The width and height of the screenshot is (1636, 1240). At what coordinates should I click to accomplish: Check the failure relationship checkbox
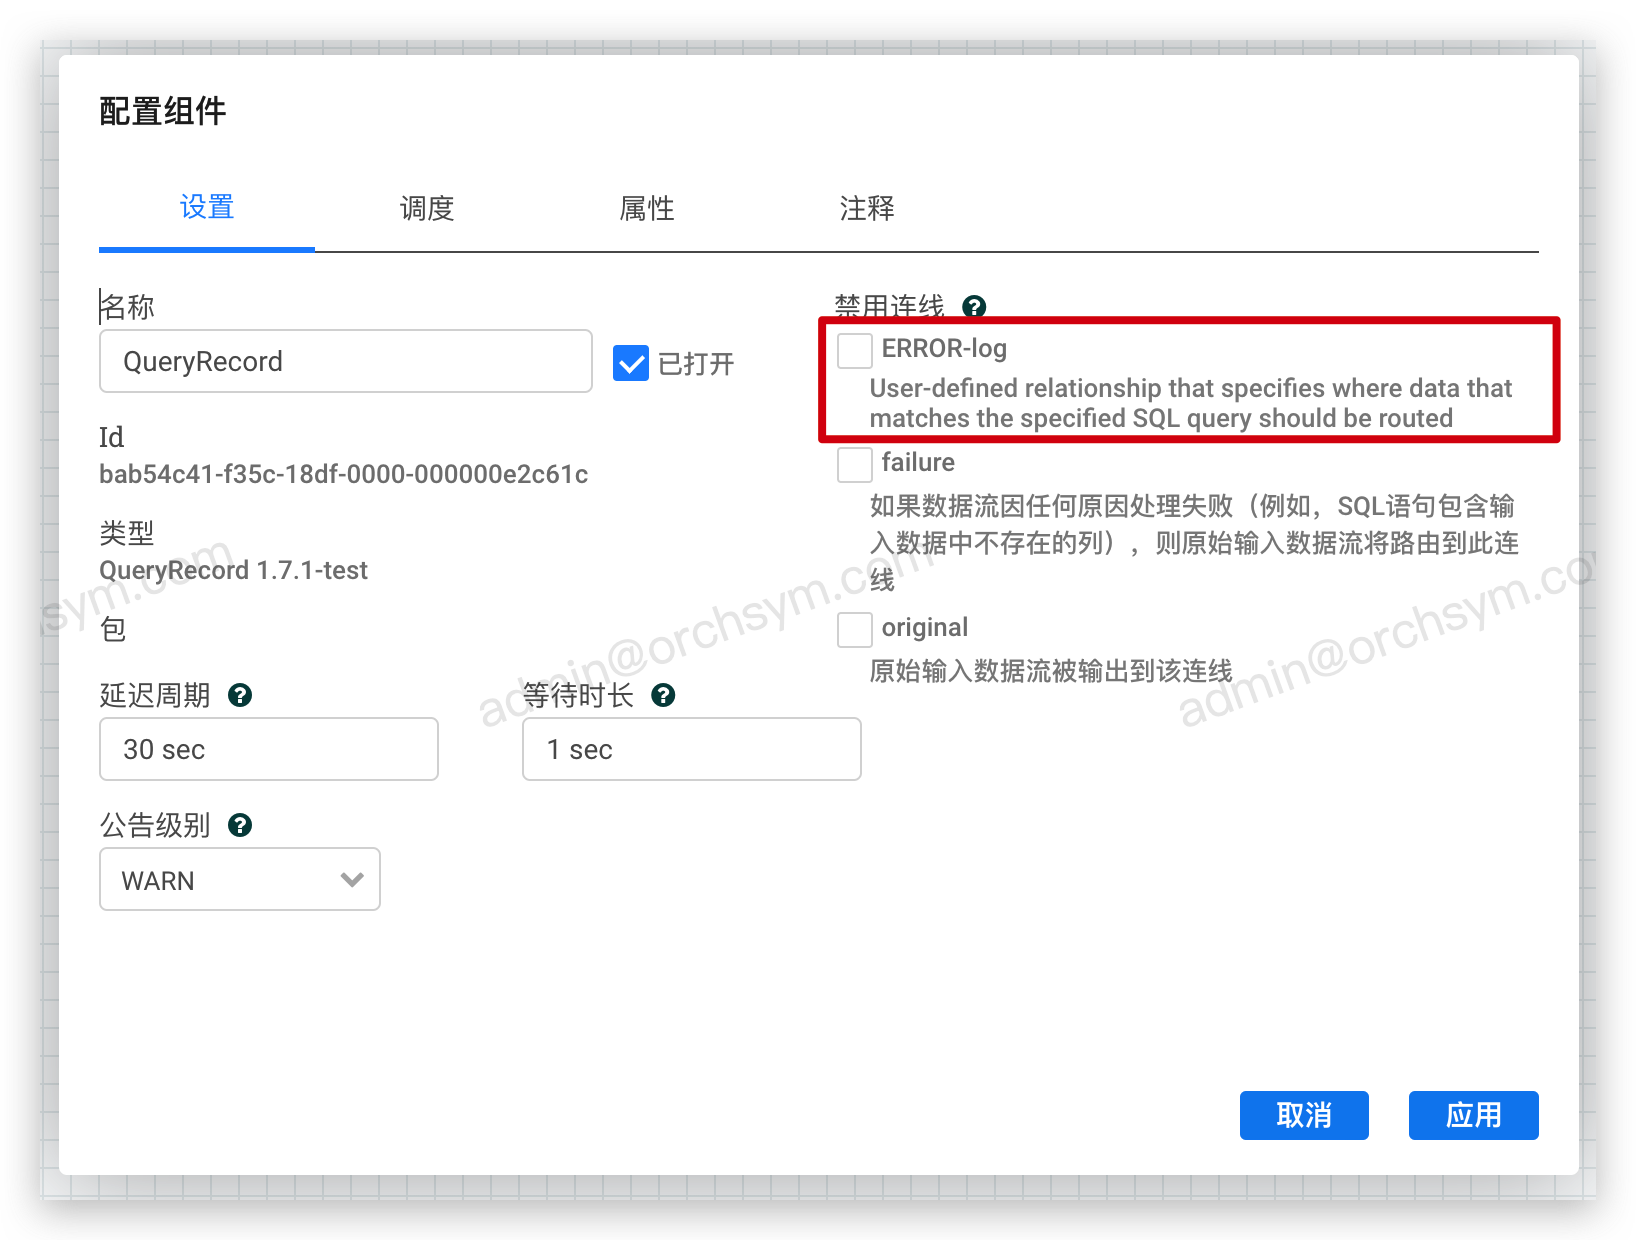pyautogui.click(x=854, y=465)
